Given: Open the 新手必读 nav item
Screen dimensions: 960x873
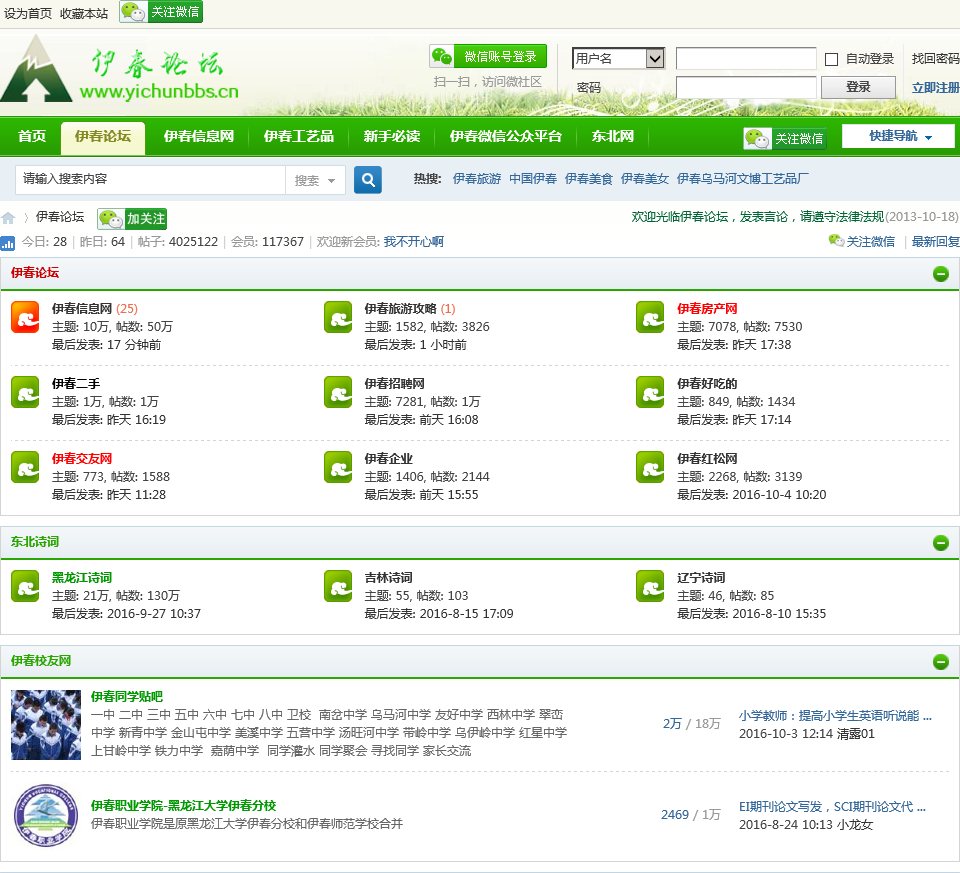Looking at the screenshot, I should pos(392,136).
